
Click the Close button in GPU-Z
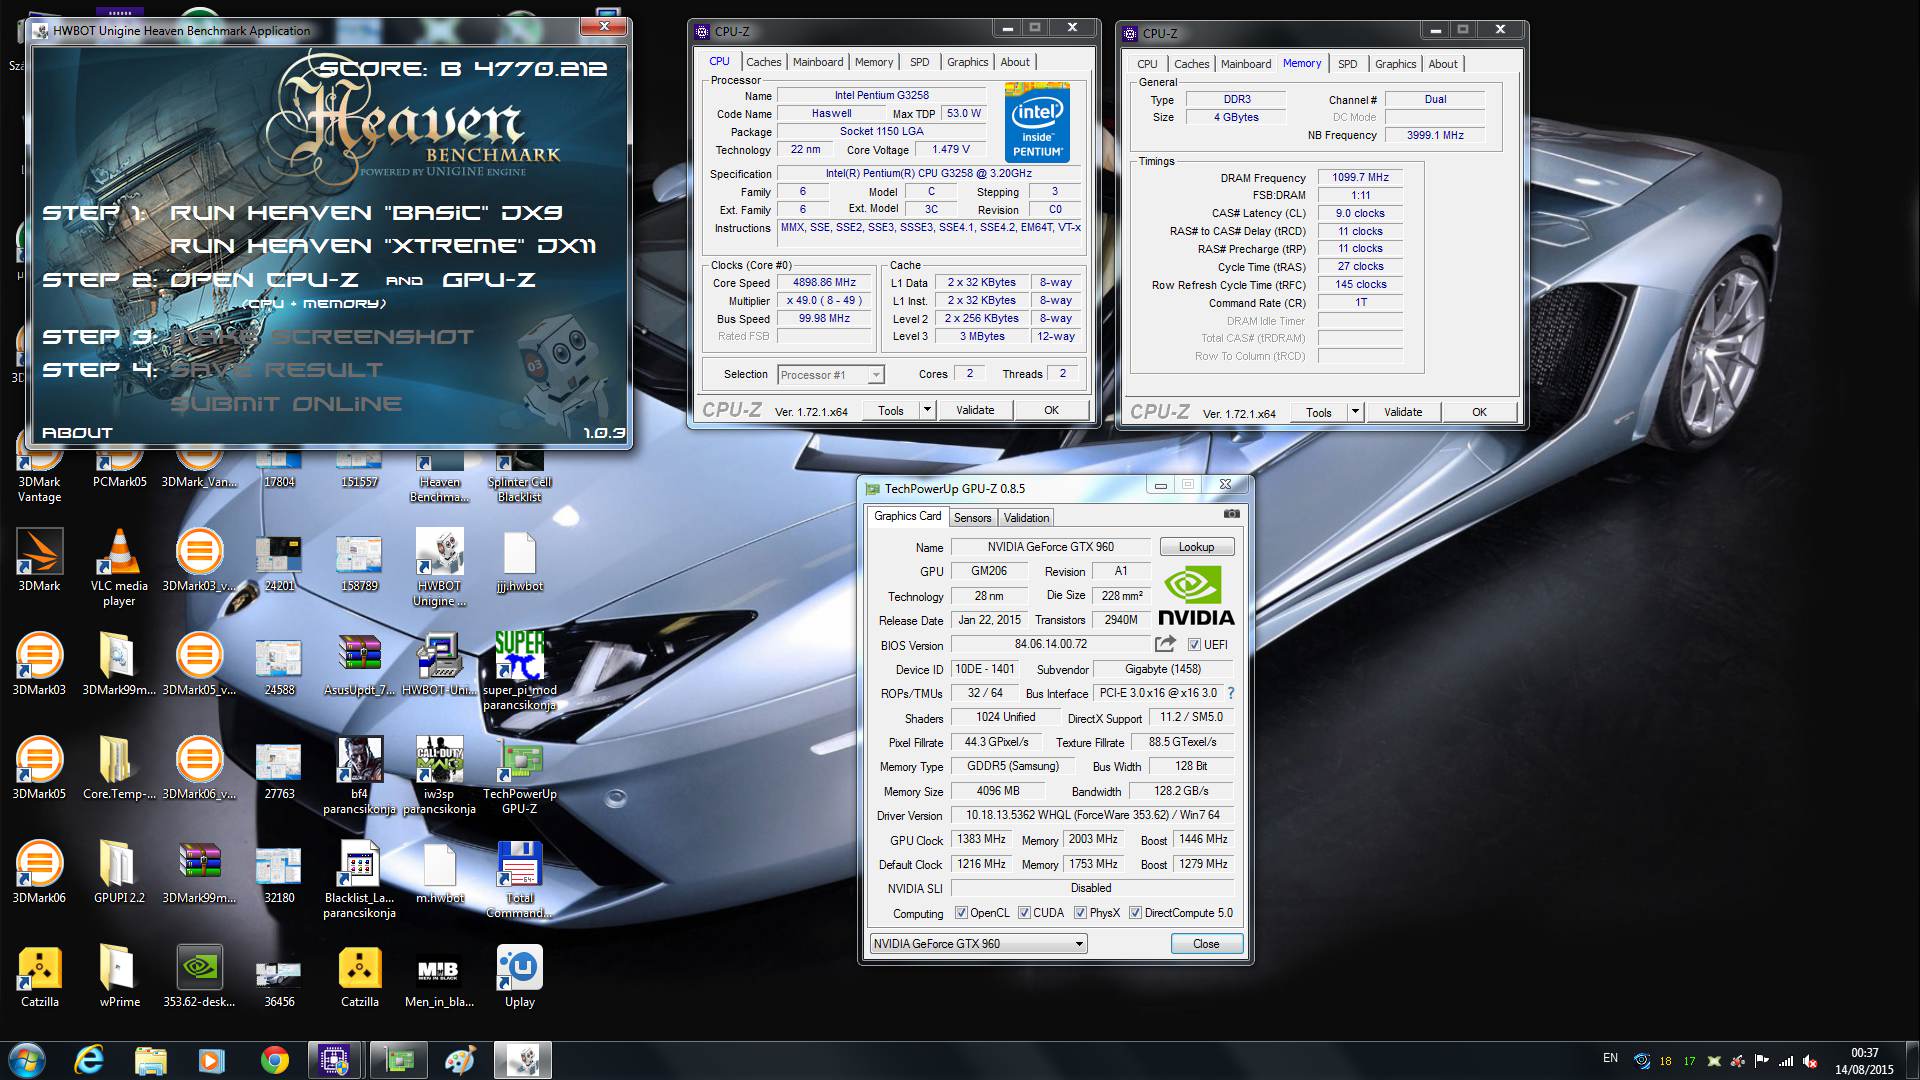1206,944
